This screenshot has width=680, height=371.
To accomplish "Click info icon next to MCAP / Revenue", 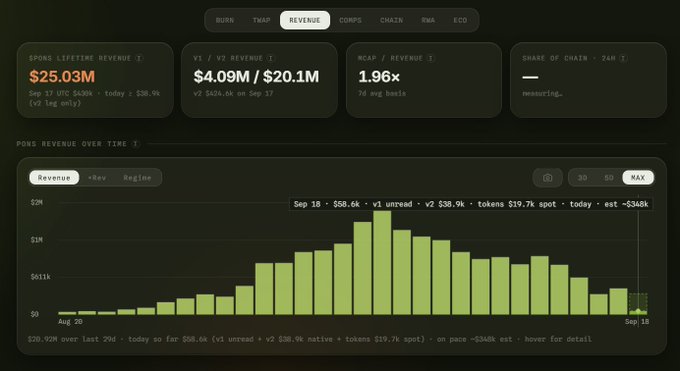I will [431, 58].
